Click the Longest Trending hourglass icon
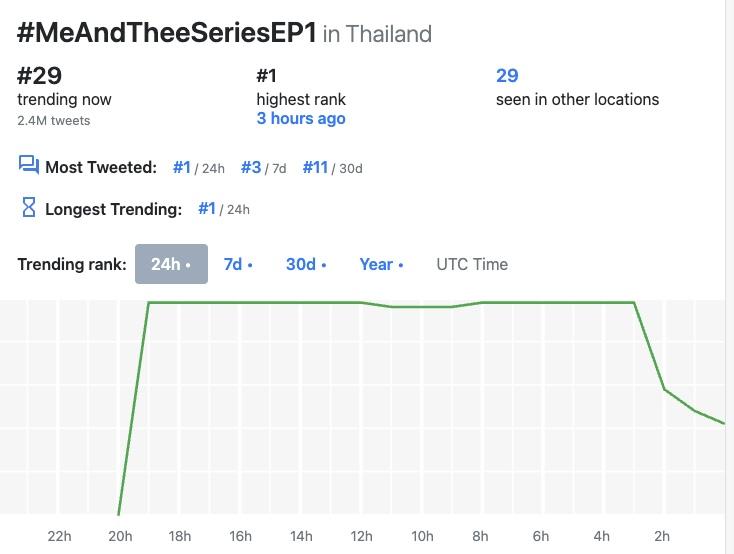The image size is (734, 554). click(x=29, y=208)
